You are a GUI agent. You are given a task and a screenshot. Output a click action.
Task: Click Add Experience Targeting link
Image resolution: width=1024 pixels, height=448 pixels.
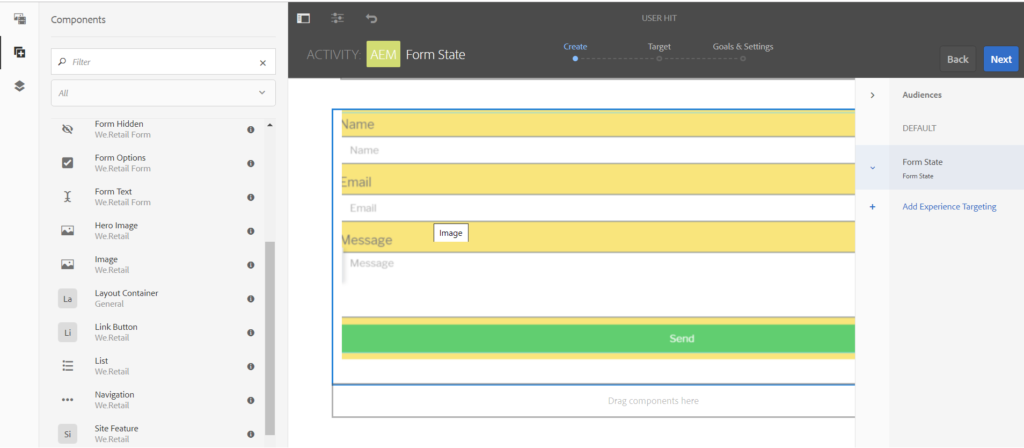click(x=949, y=207)
